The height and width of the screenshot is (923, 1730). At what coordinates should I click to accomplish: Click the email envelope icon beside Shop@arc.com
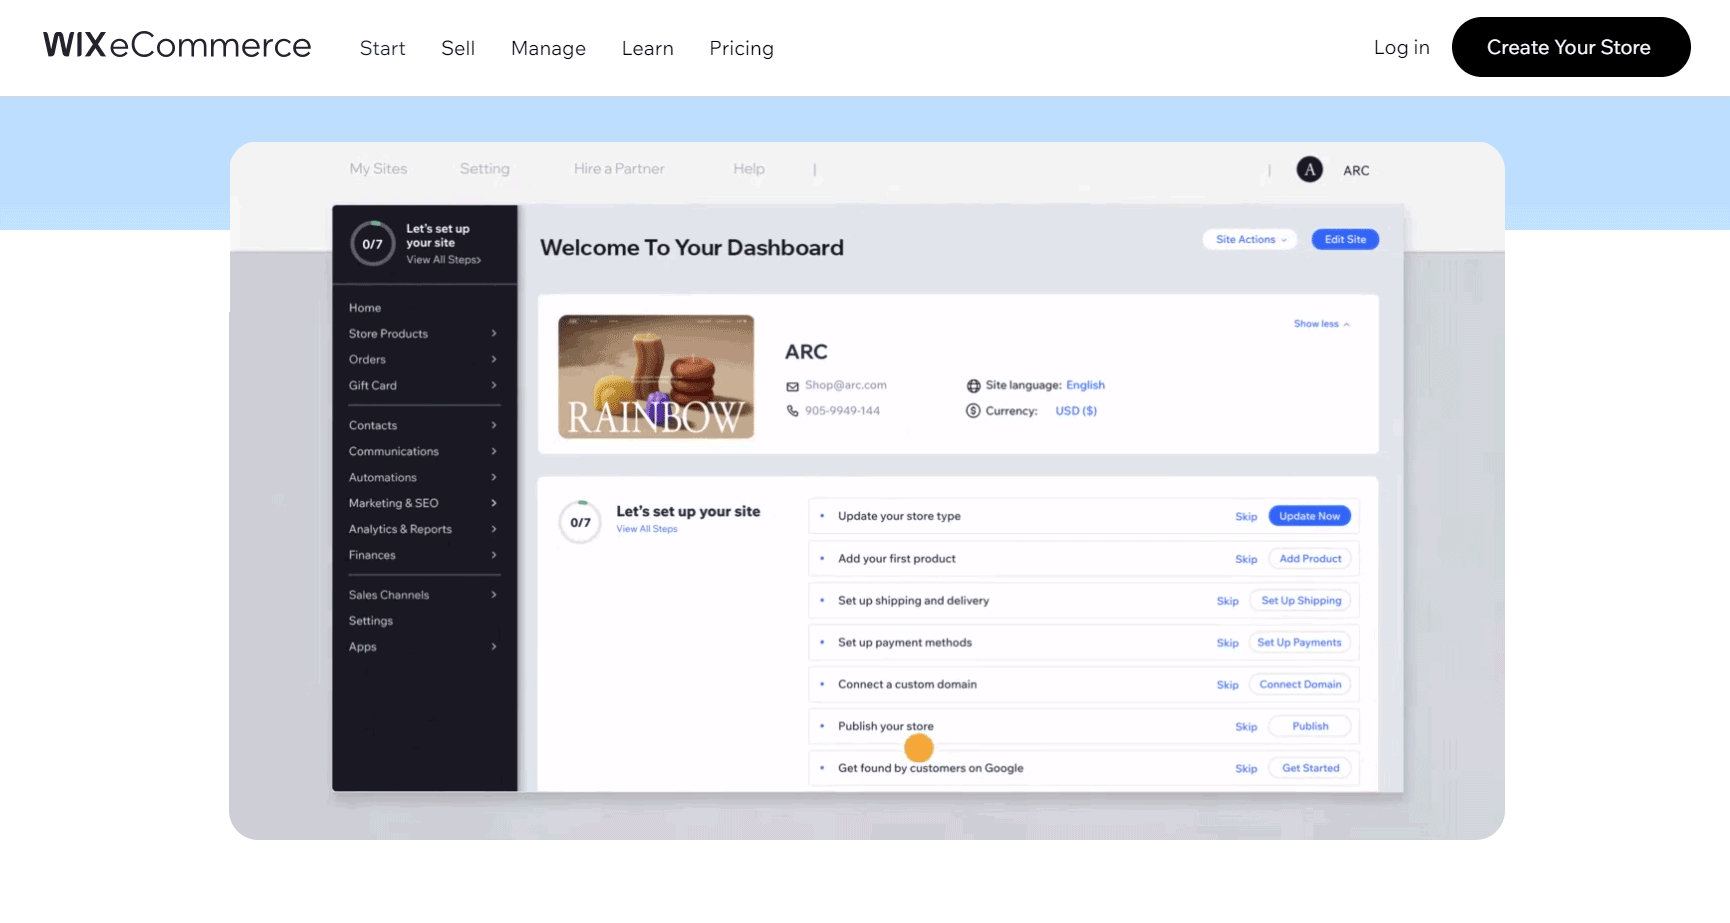pos(792,385)
